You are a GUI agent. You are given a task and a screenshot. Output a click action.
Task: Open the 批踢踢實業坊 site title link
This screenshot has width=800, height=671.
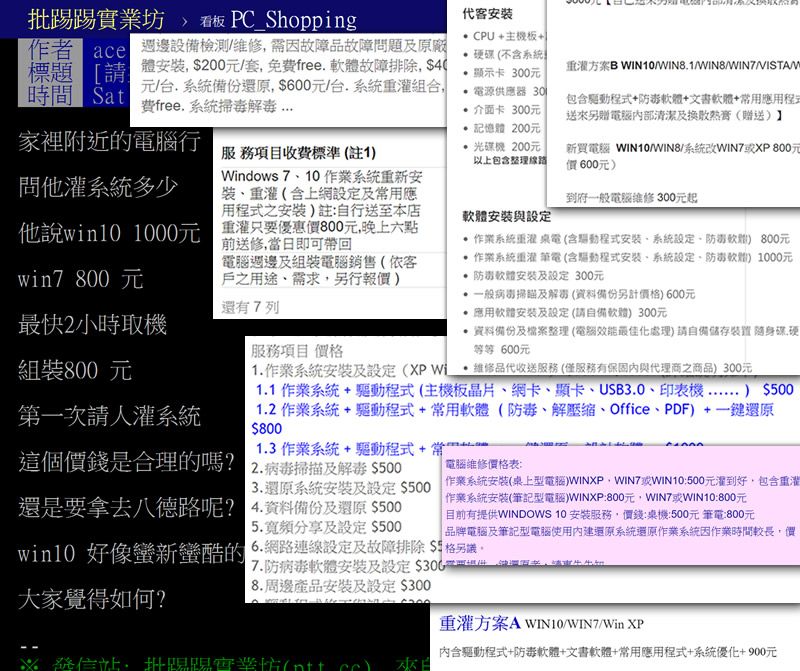click(96, 20)
